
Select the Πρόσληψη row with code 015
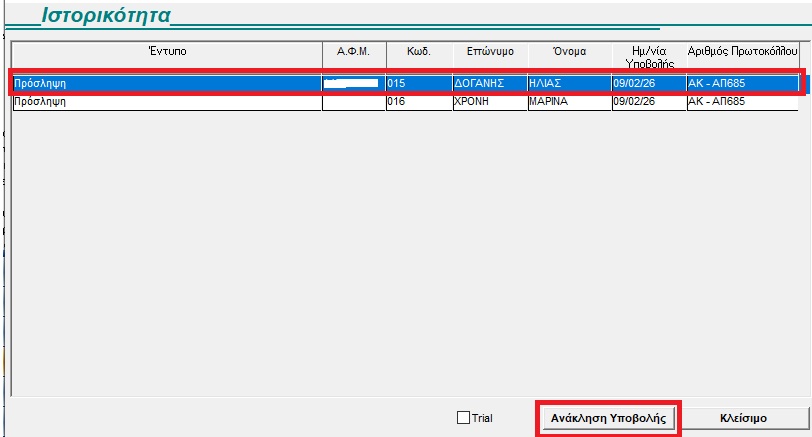[167, 84]
